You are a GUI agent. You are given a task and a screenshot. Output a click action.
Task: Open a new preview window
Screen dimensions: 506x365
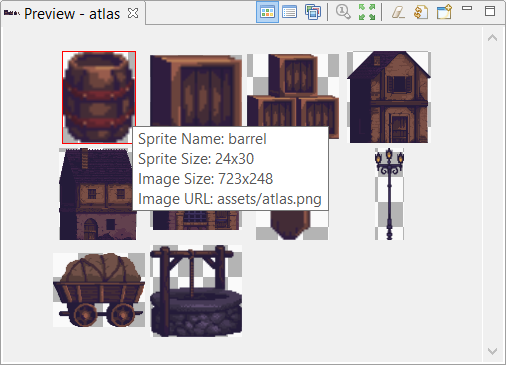(444, 12)
